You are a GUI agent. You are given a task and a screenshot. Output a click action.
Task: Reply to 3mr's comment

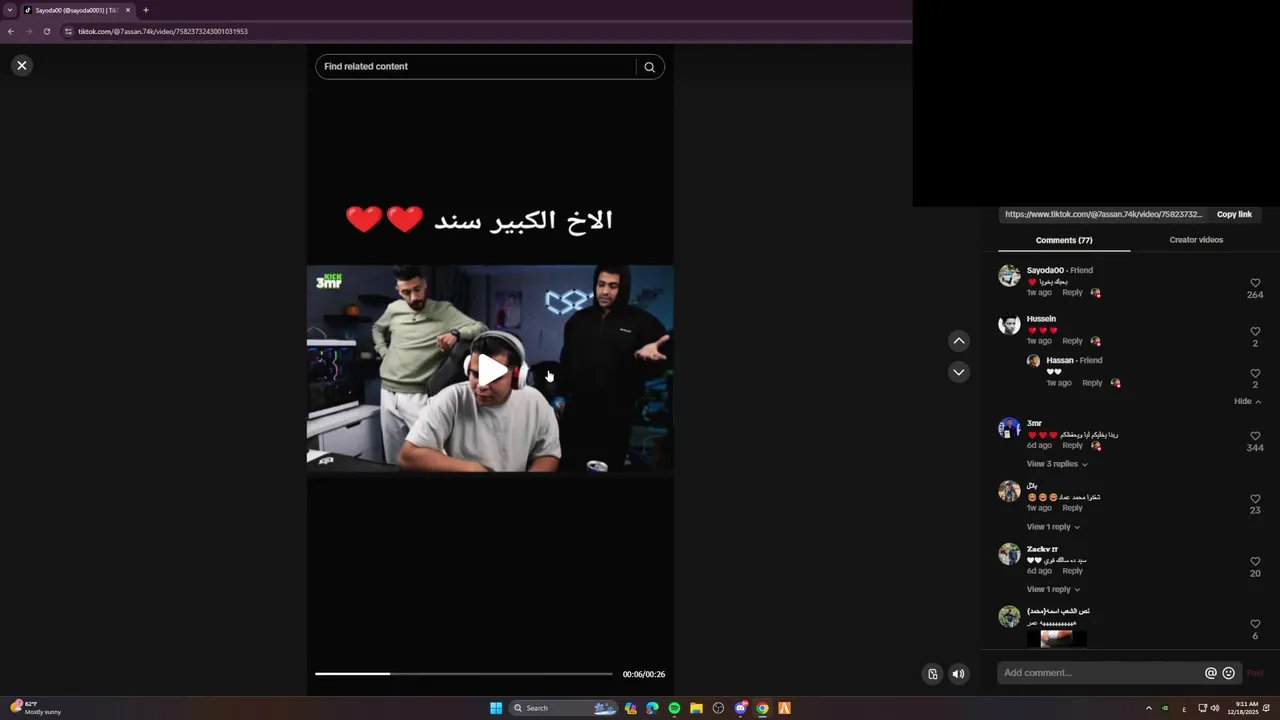(1072, 445)
